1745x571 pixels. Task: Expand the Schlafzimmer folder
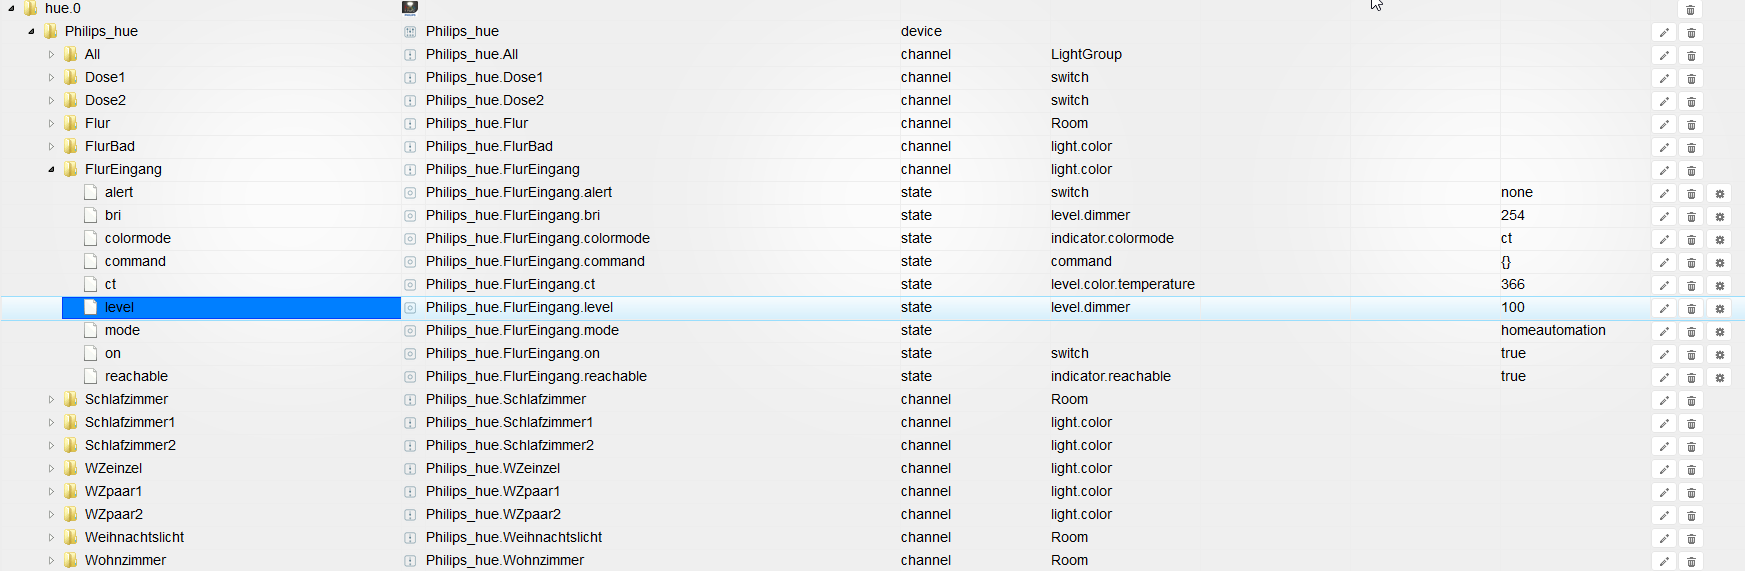[51, 399]
